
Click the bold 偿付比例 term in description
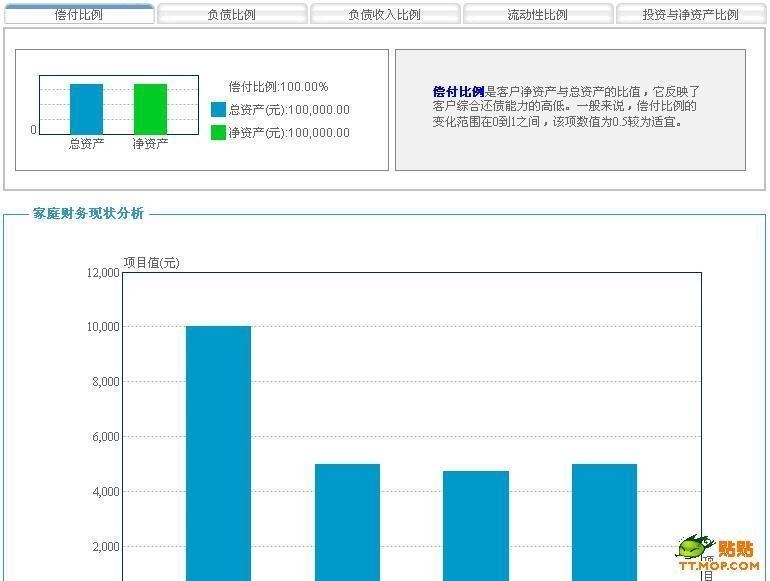(x=459, y=91)
